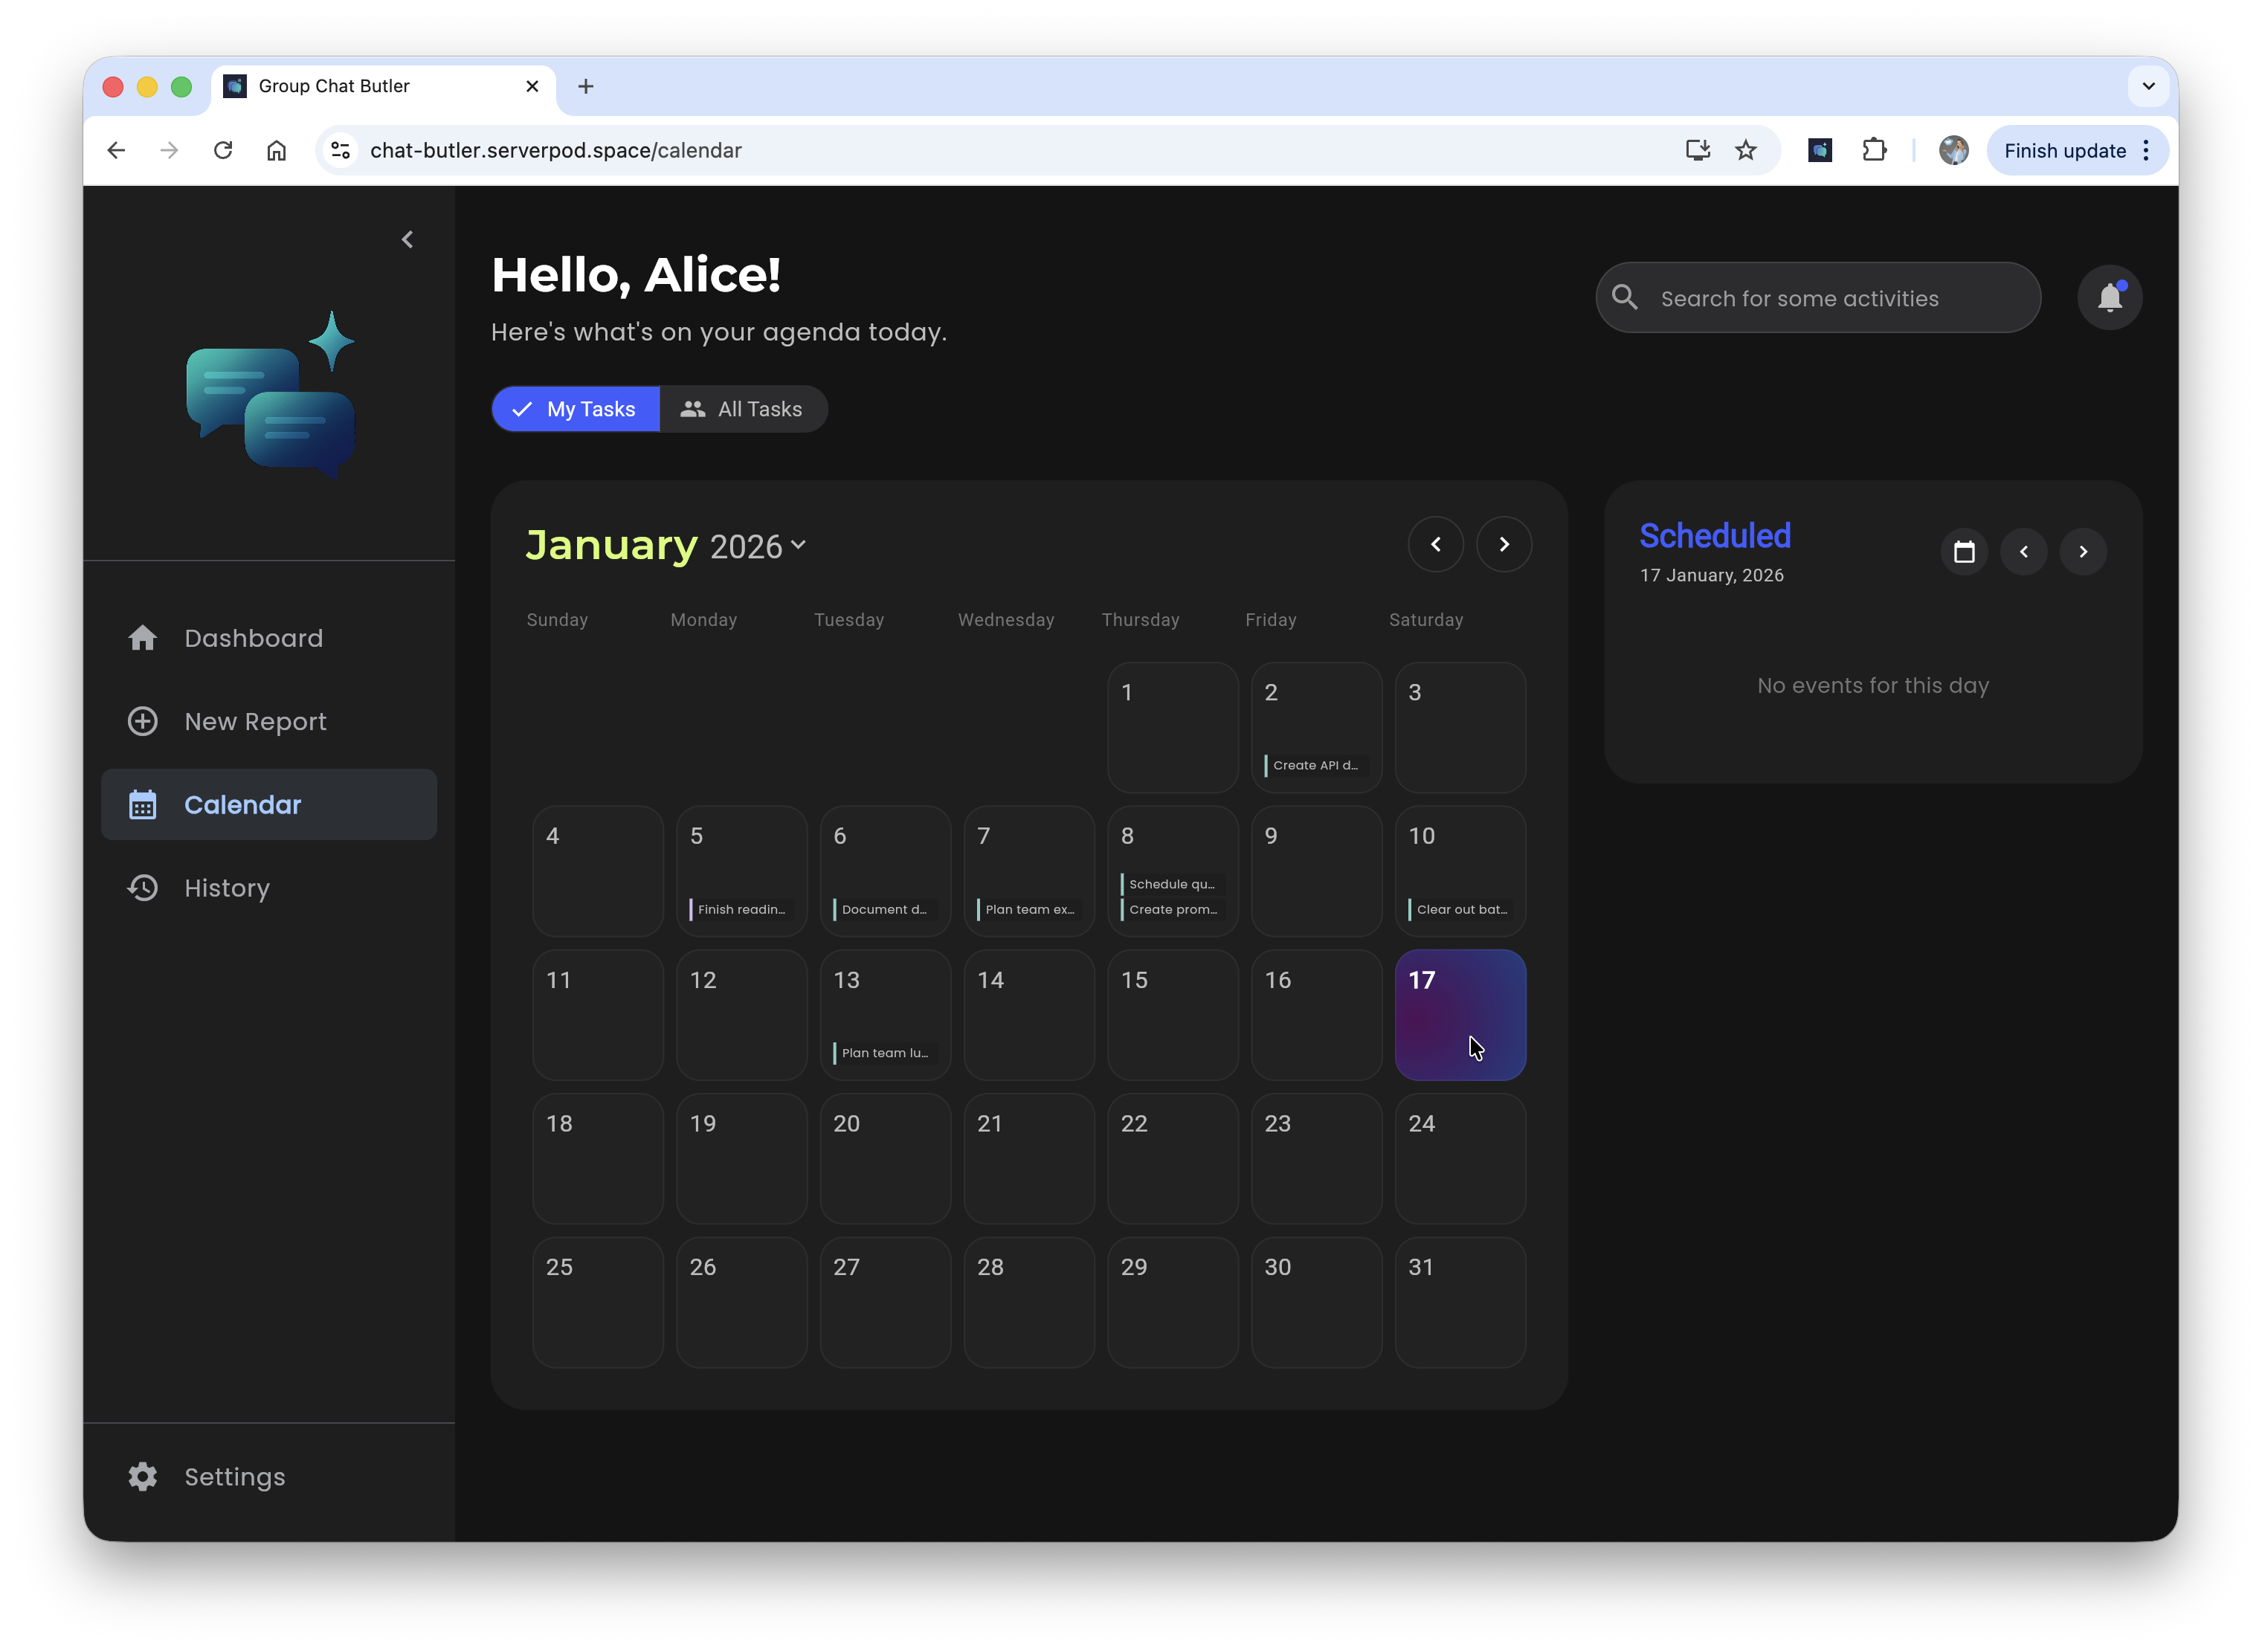The height and width of the screenshot is (1652, 2262).
Task: Select January 13 with Plan team event
Action: (885, 1014)
